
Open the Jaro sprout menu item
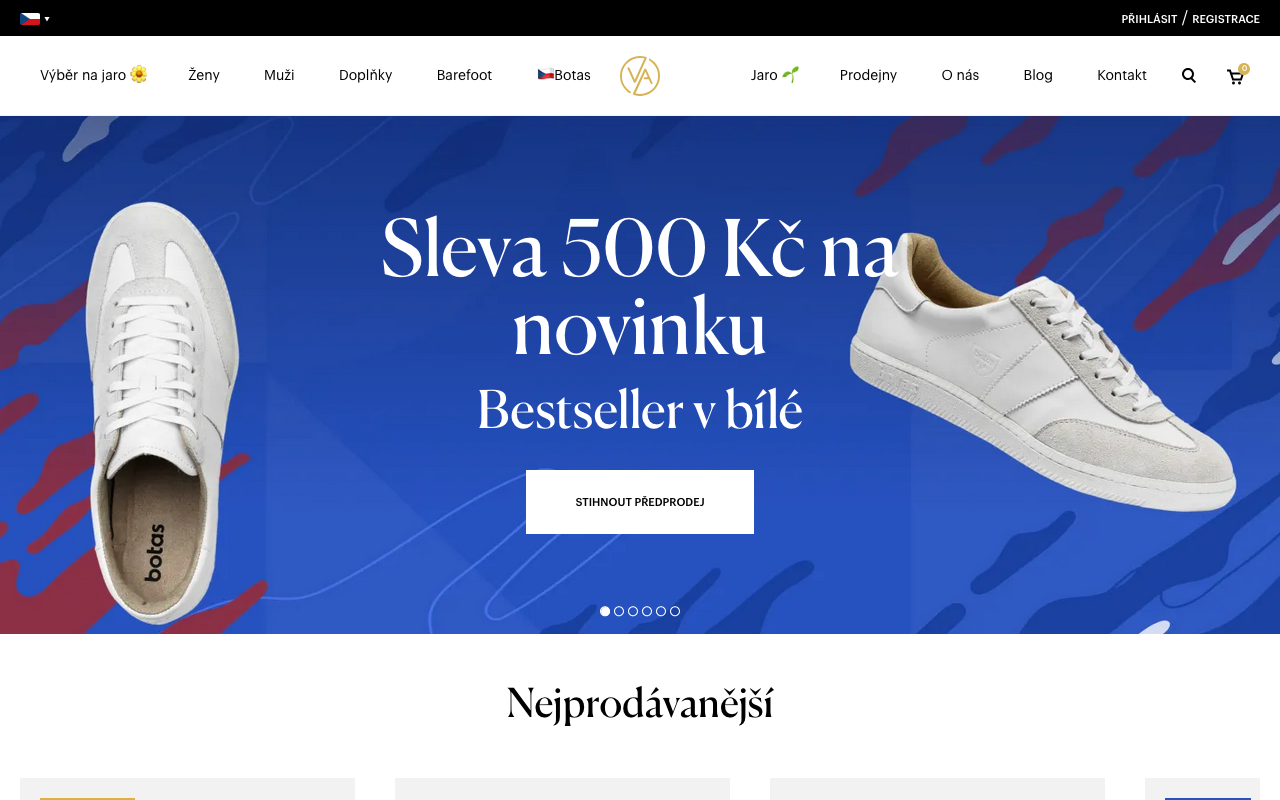775,75
